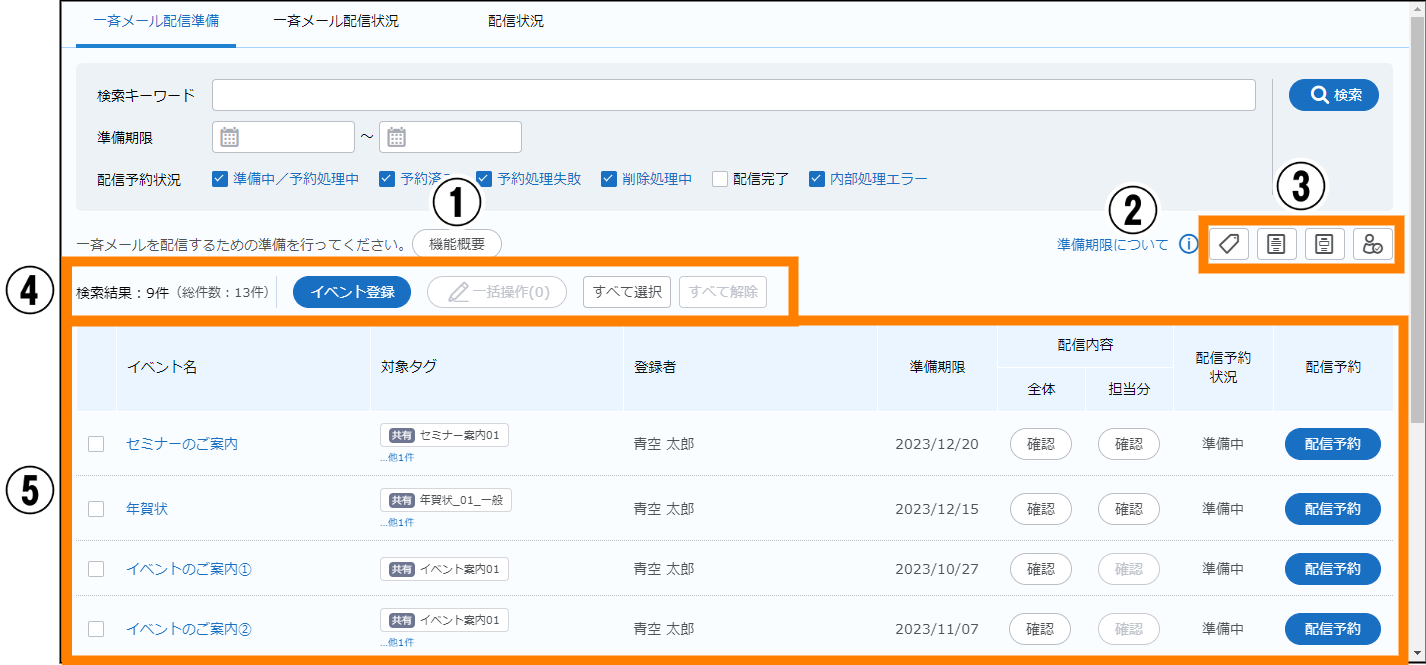1426x665 pixels.
Task: Click the tag icon button
Action: [x=1229, y=244]
